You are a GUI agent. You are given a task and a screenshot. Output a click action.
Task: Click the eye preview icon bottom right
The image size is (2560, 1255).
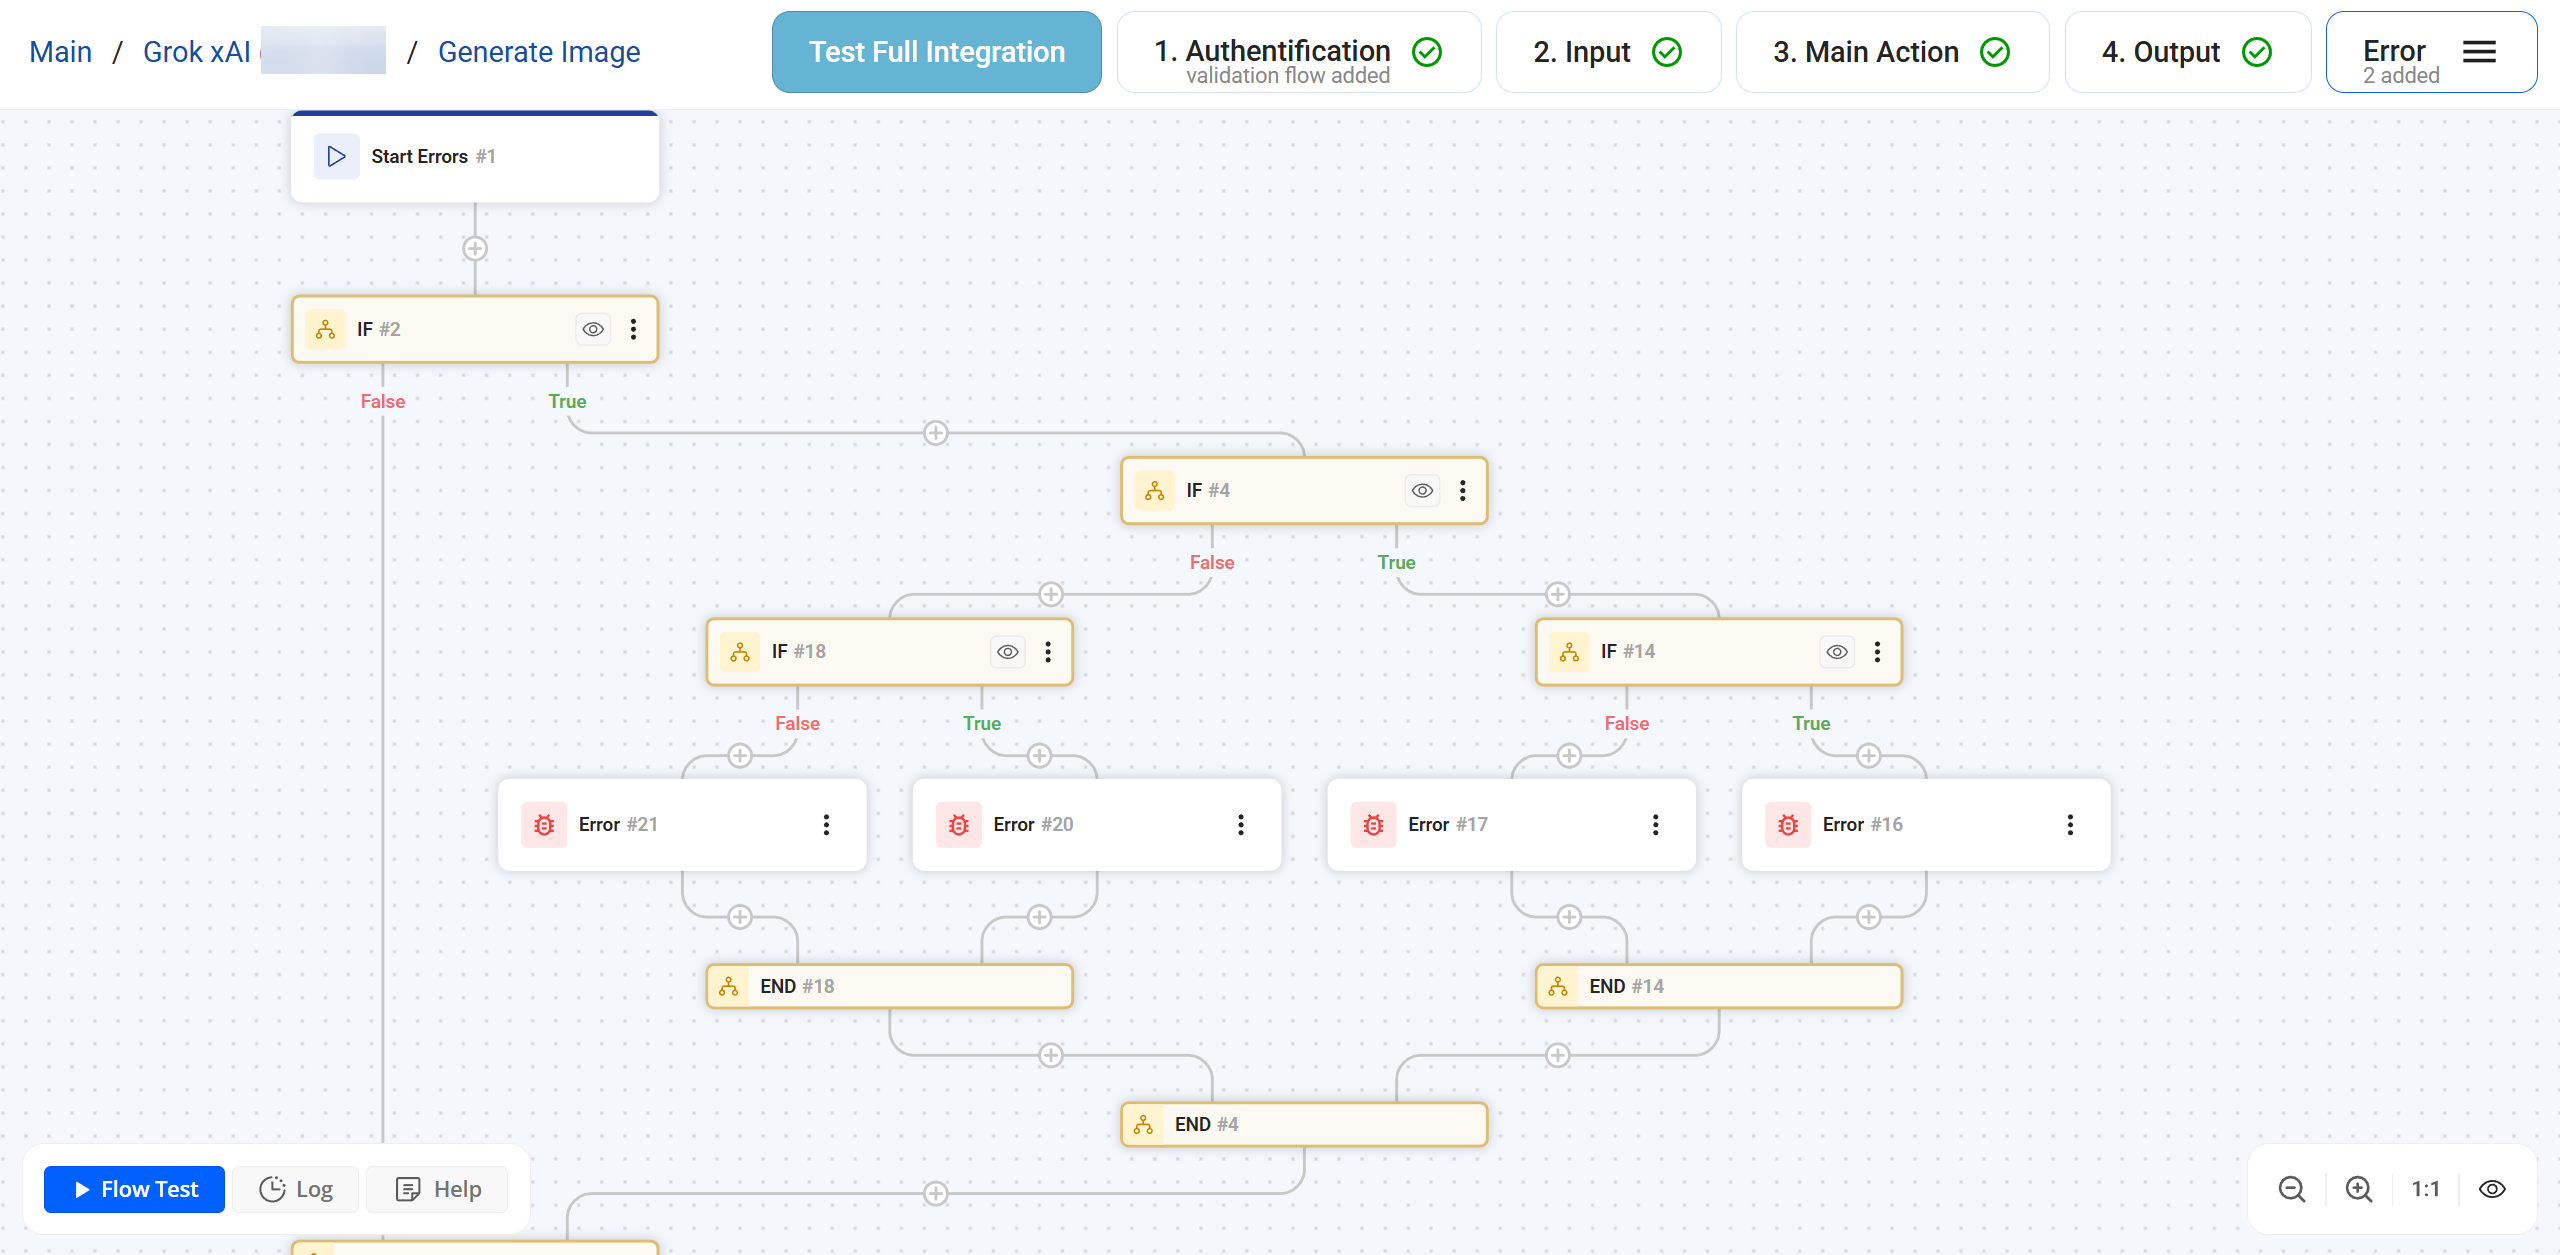[x=2491, y=1189]
